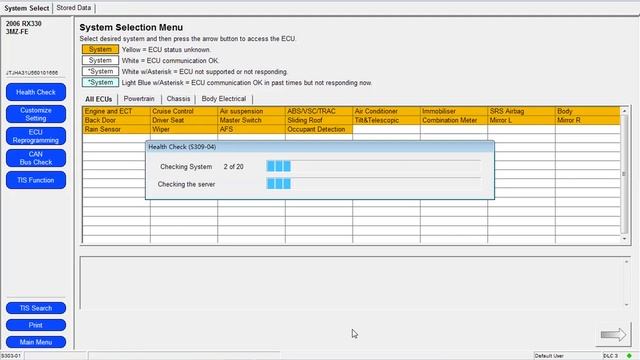Select the SRS Airbag cell
Viewport: 640px width, 360px height.
(521, 111)
